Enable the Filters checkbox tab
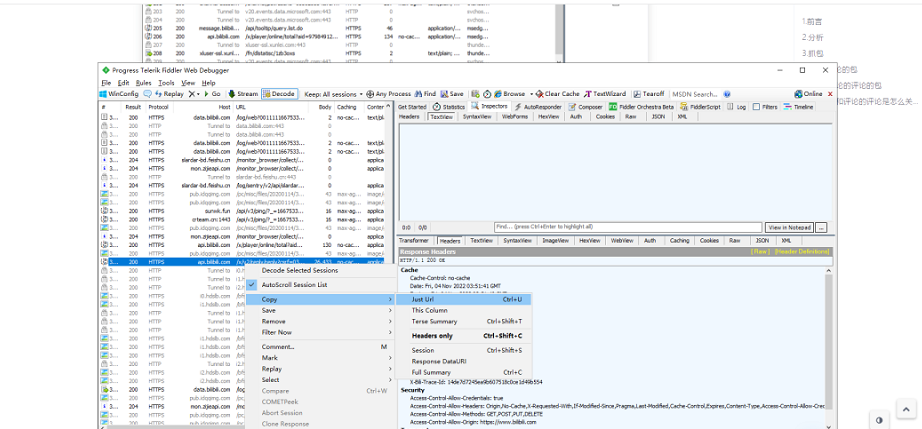 765,107
